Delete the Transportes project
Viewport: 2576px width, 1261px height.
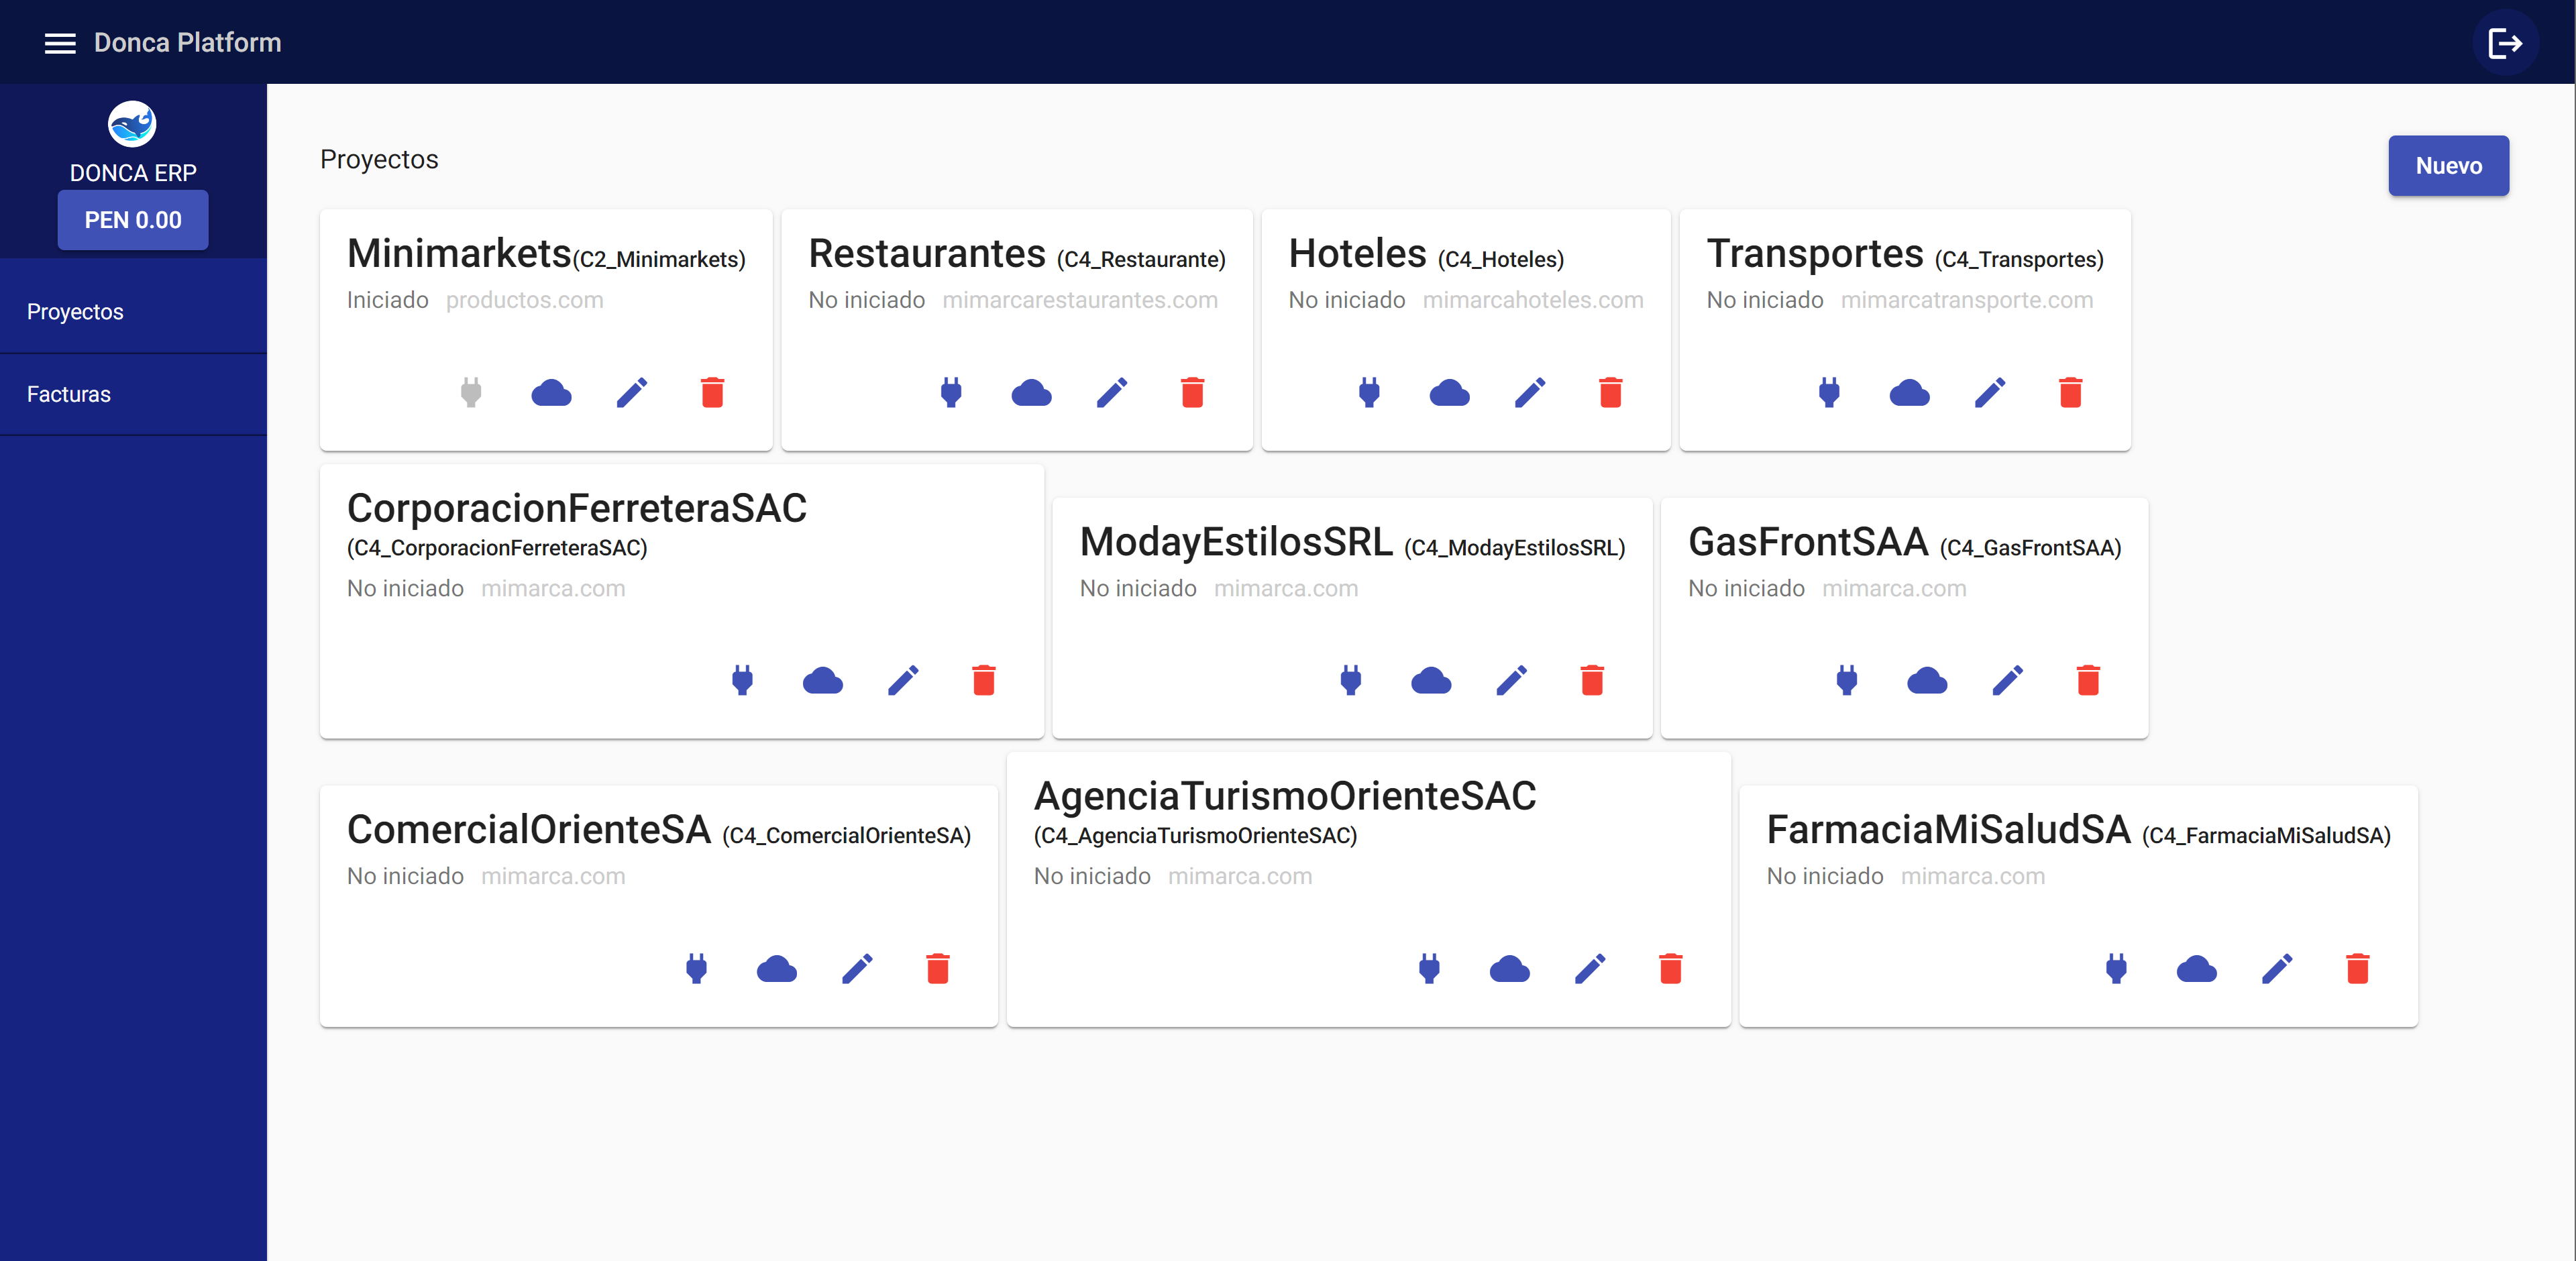[x=2070, y=392]
